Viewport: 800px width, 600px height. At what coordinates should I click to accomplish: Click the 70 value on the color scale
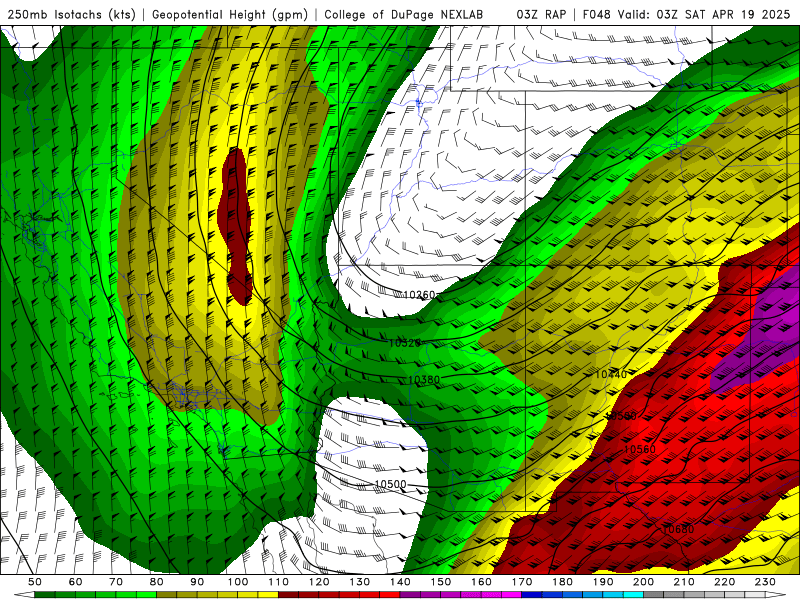point(116,582)
